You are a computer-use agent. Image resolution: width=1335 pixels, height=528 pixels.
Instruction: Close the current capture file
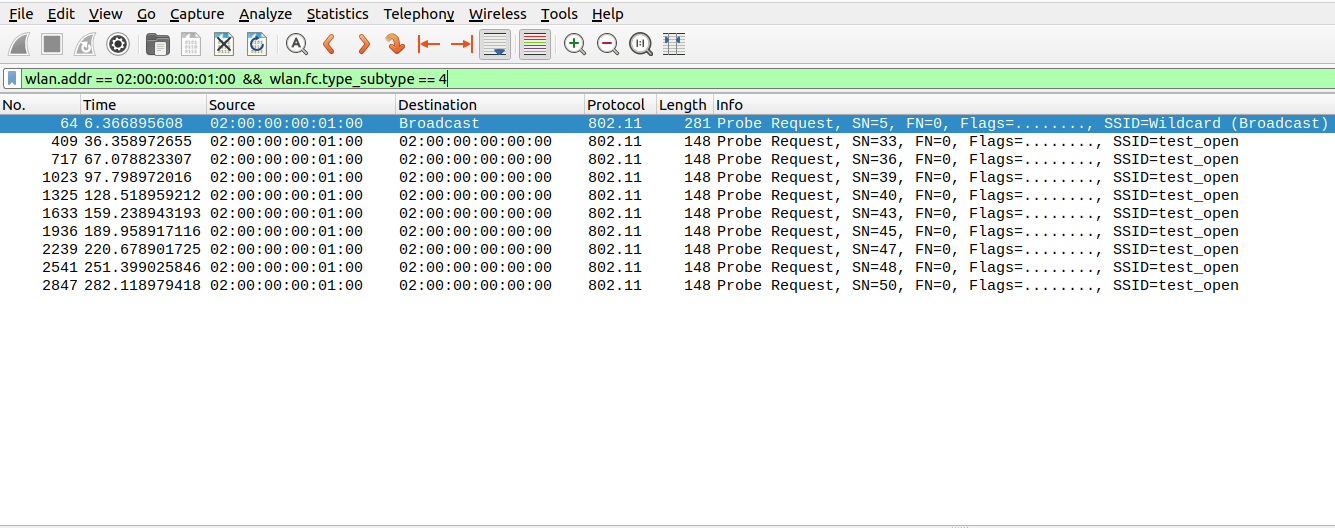click(x=224, y=44)
